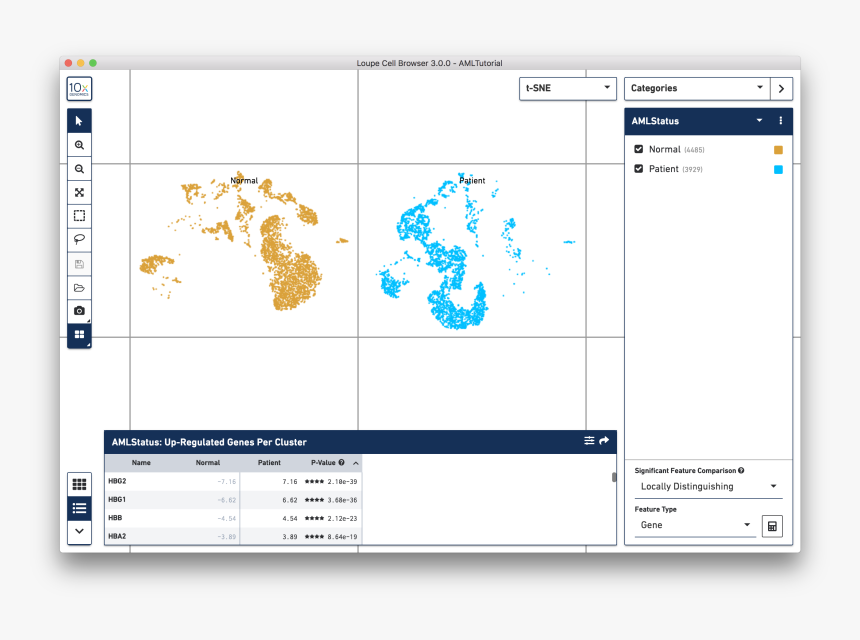Click the blue Patient color swatch
This screenshot has width=860, height=640.
(778, 169)
